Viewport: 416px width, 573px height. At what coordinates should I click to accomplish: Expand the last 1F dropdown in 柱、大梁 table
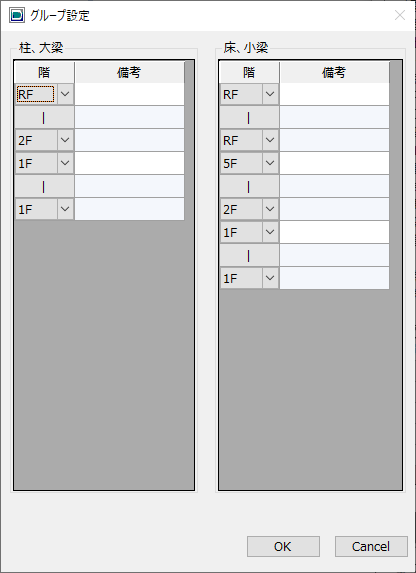tap(65, 209)
